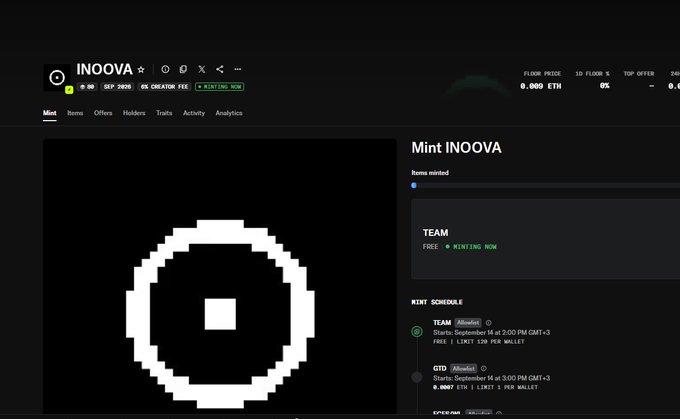Image resolution: width=680 pixels, height=419 pixels.
Task: Click 'Starts: September 14 at 3:00 PM GMT+3'
Action: 491,378
